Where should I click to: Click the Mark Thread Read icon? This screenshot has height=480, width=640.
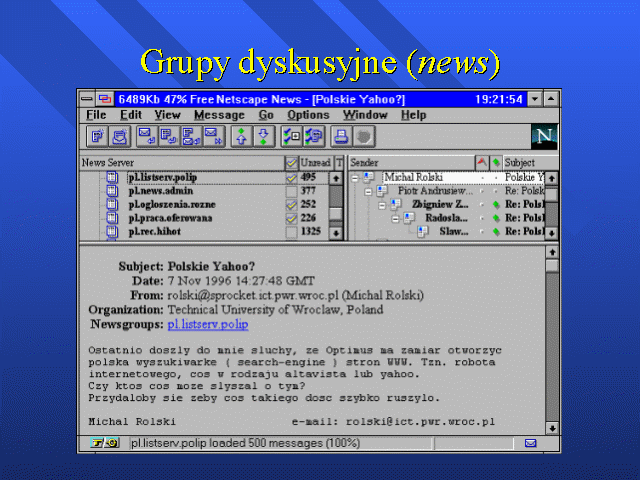point(291,136)
